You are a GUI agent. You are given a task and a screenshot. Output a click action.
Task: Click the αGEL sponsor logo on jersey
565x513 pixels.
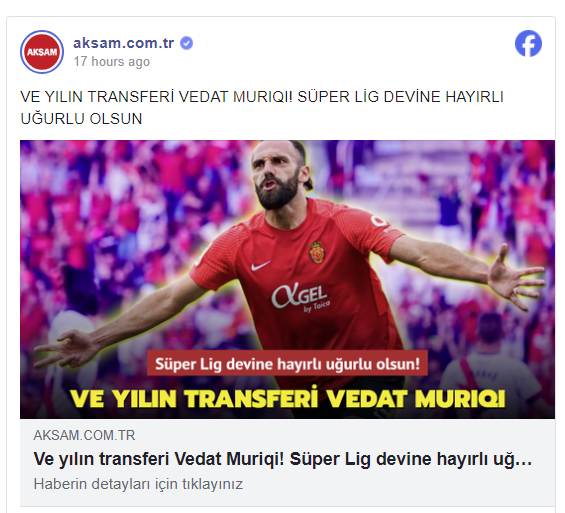pos(299,296)
